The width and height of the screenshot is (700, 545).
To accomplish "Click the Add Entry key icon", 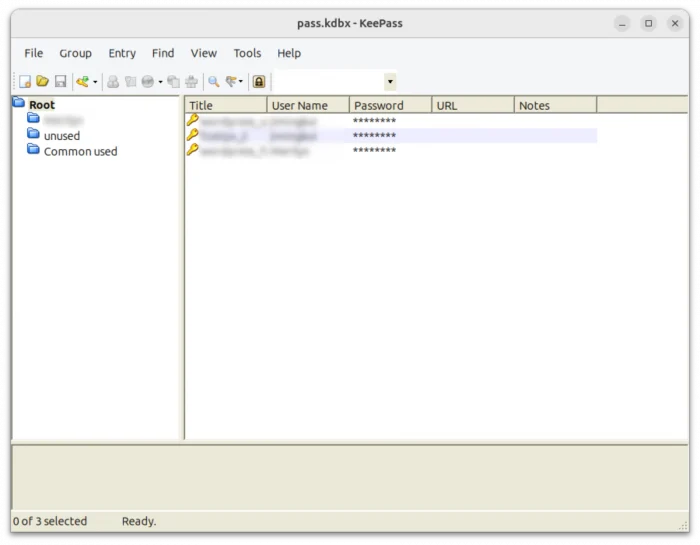I will tap(82, 82).
